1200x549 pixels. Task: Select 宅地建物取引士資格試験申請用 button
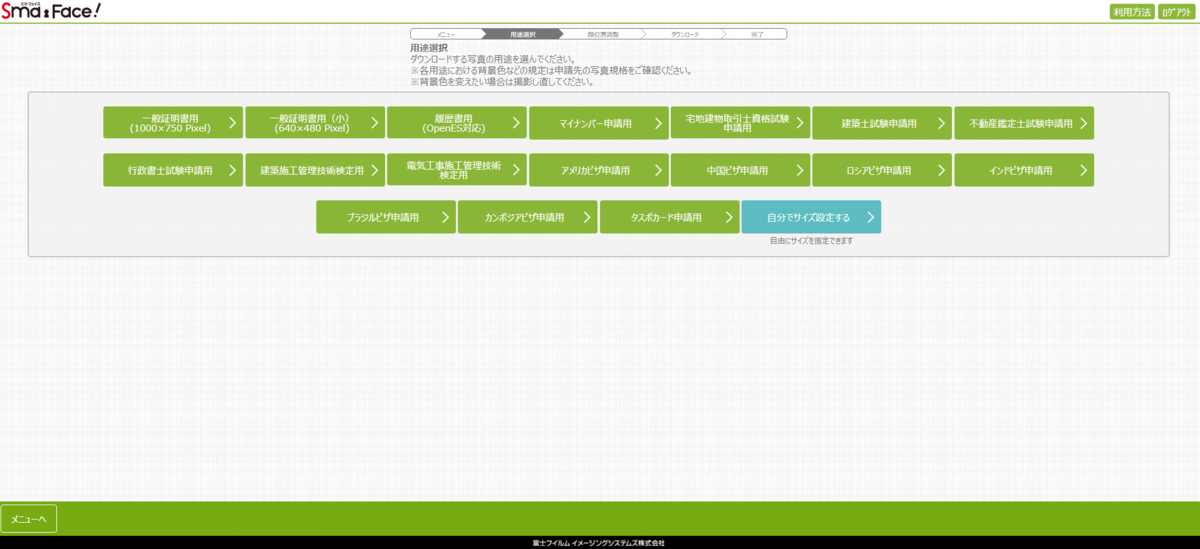click(740, 123)
